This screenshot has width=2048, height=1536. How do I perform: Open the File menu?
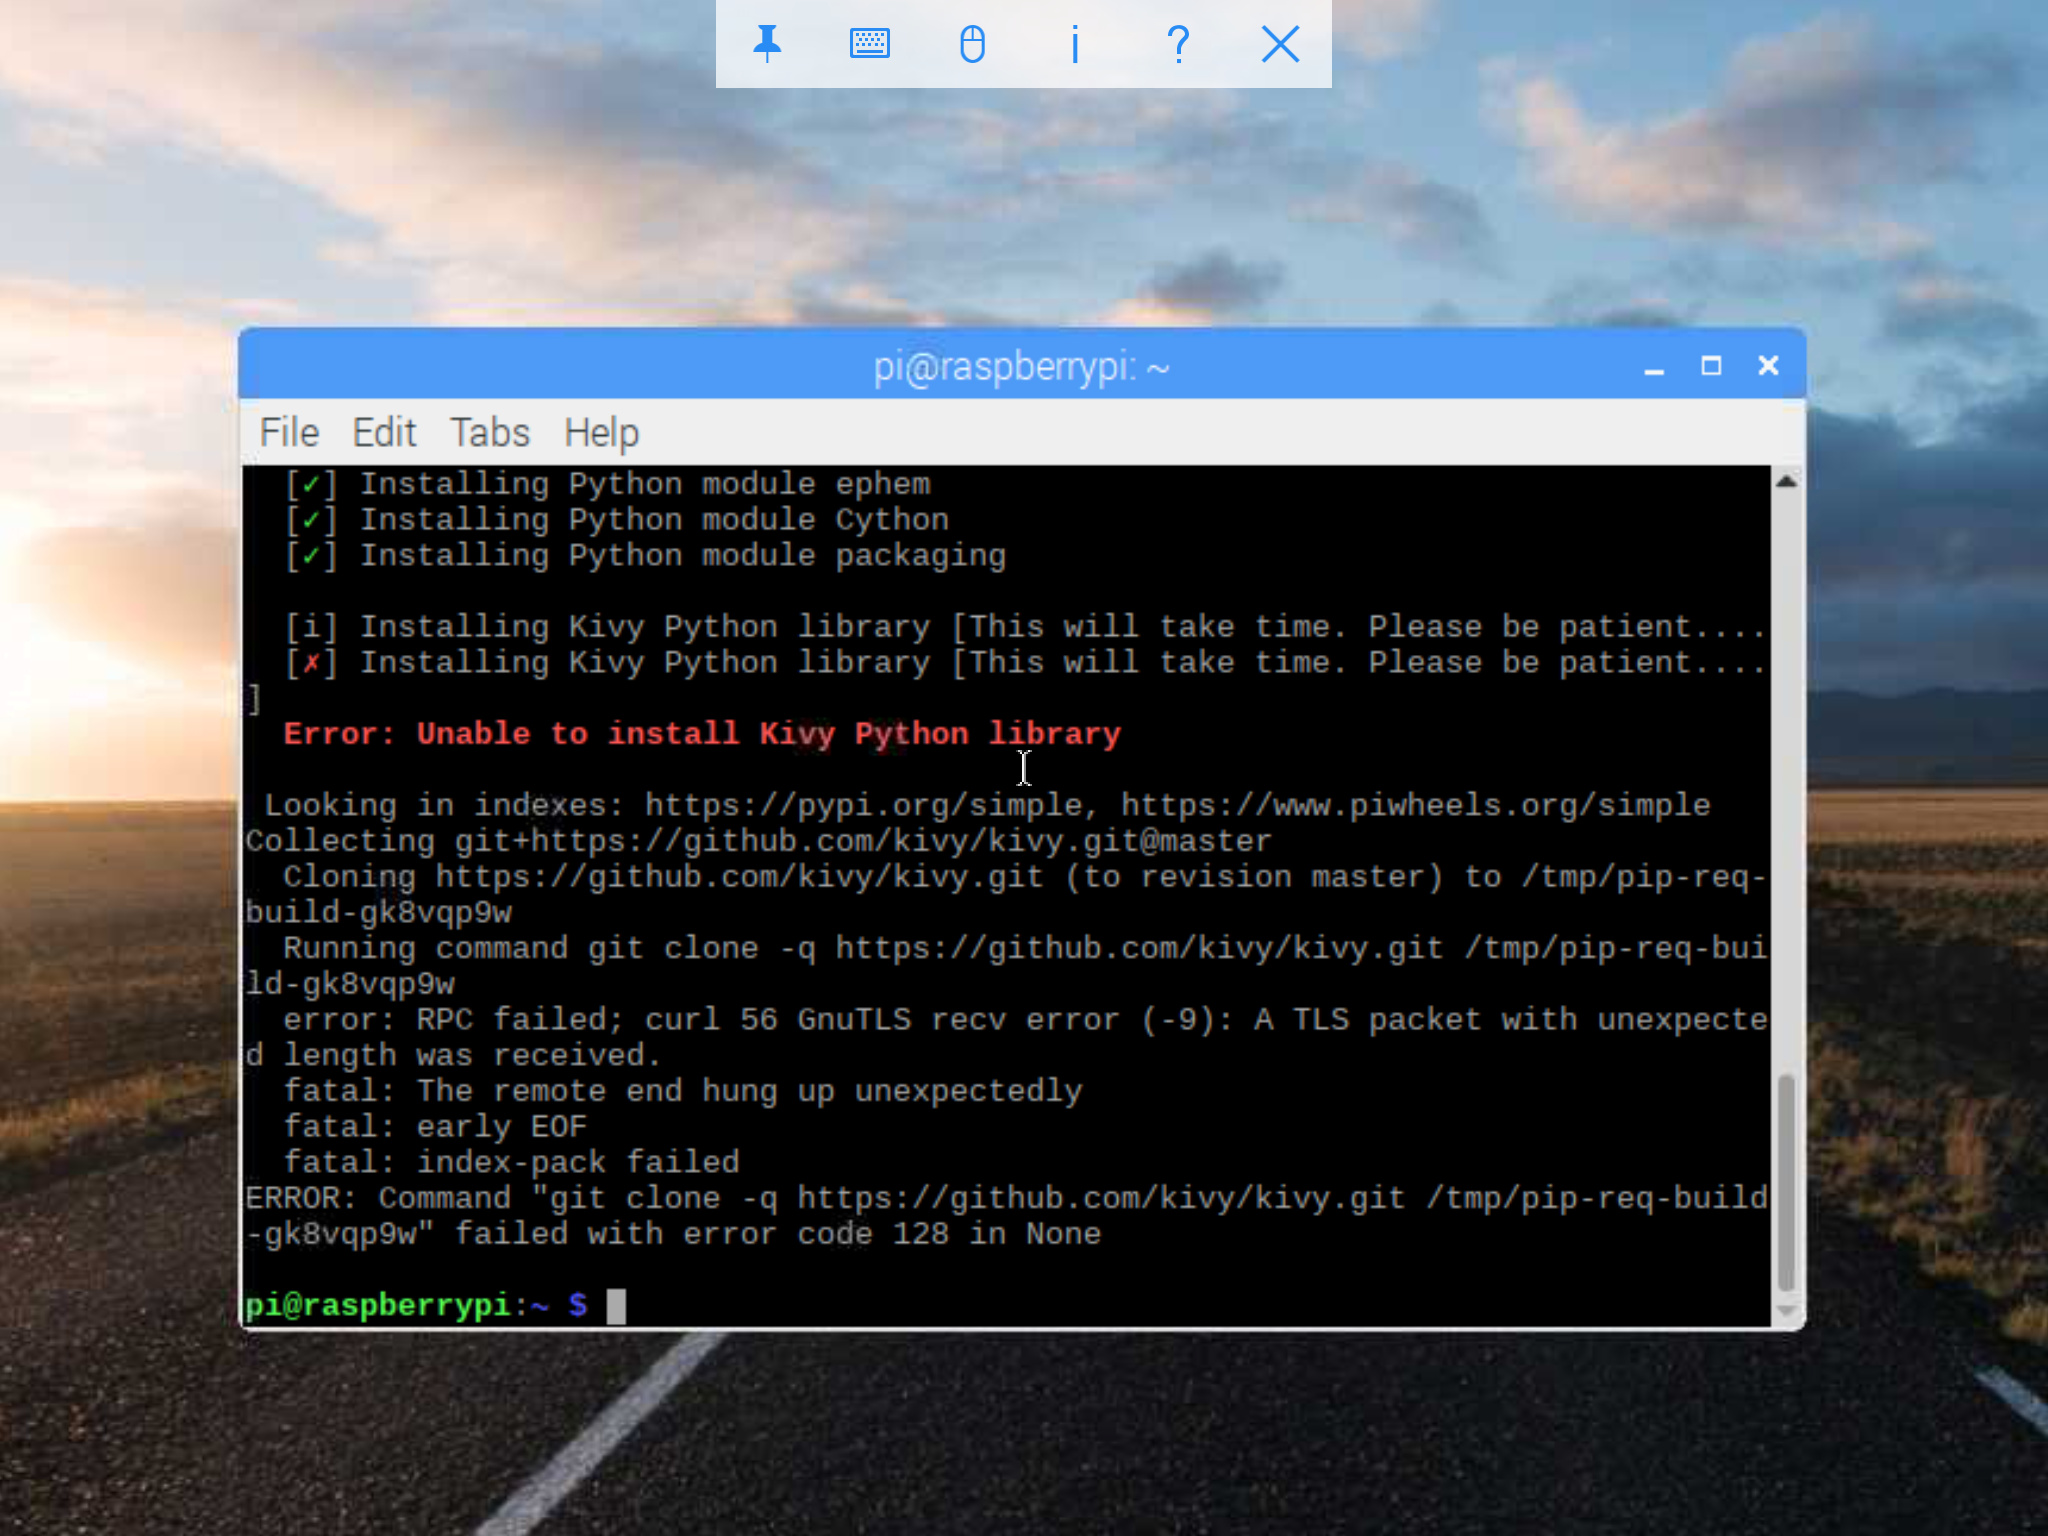[289, 433]
